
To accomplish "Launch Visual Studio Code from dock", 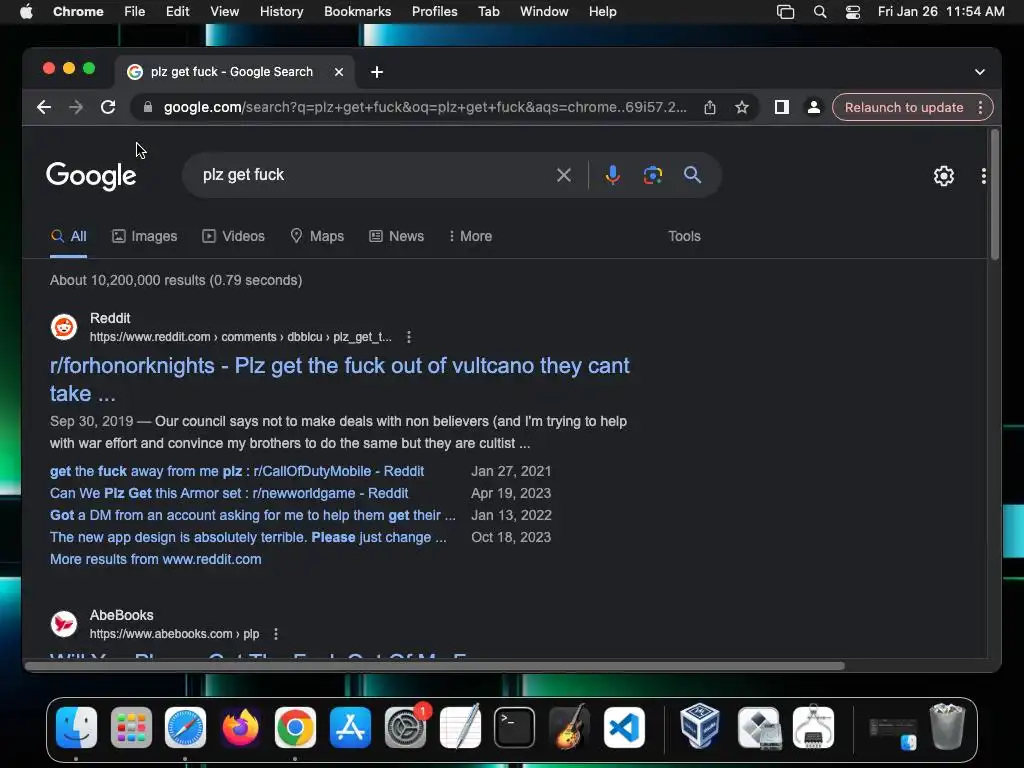I will [624, 728].
